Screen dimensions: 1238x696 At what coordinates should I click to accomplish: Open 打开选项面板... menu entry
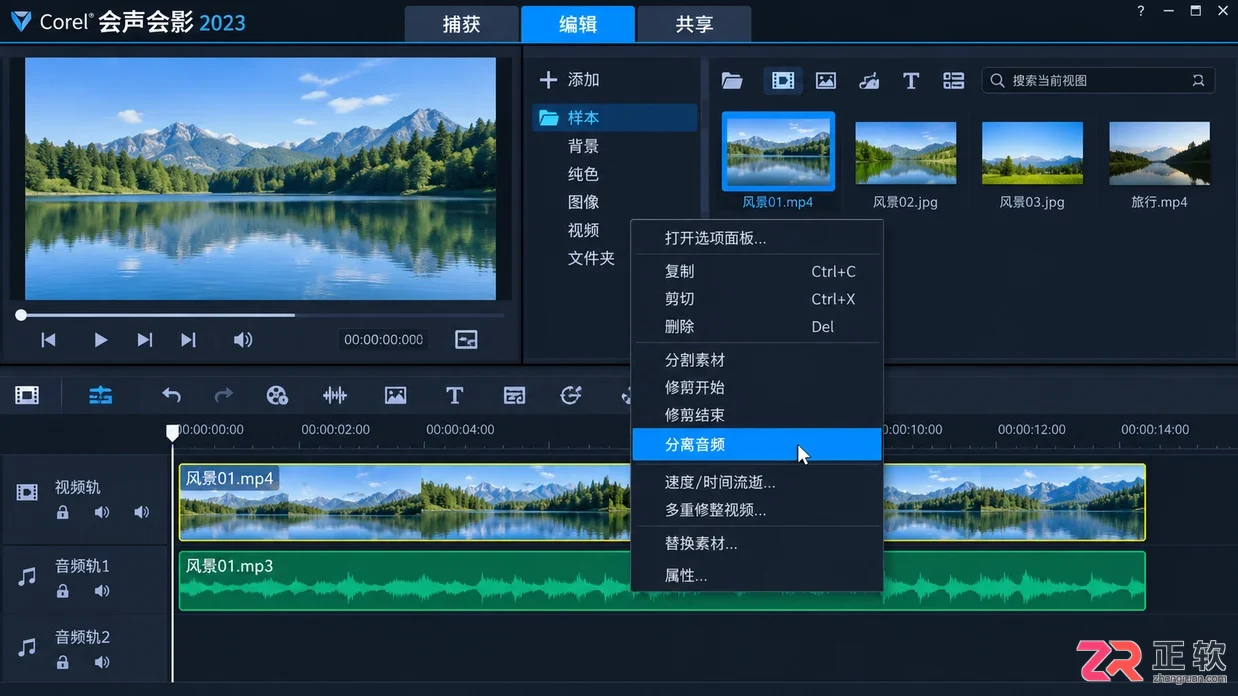757,238
